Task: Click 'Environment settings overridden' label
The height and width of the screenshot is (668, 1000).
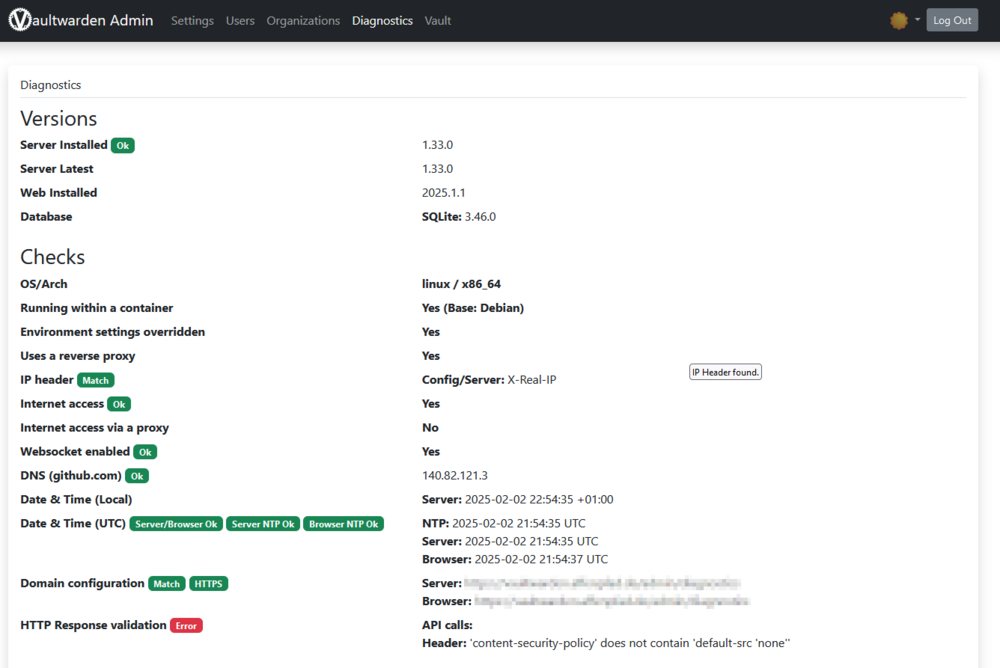Action: click(x=112, y=332)
